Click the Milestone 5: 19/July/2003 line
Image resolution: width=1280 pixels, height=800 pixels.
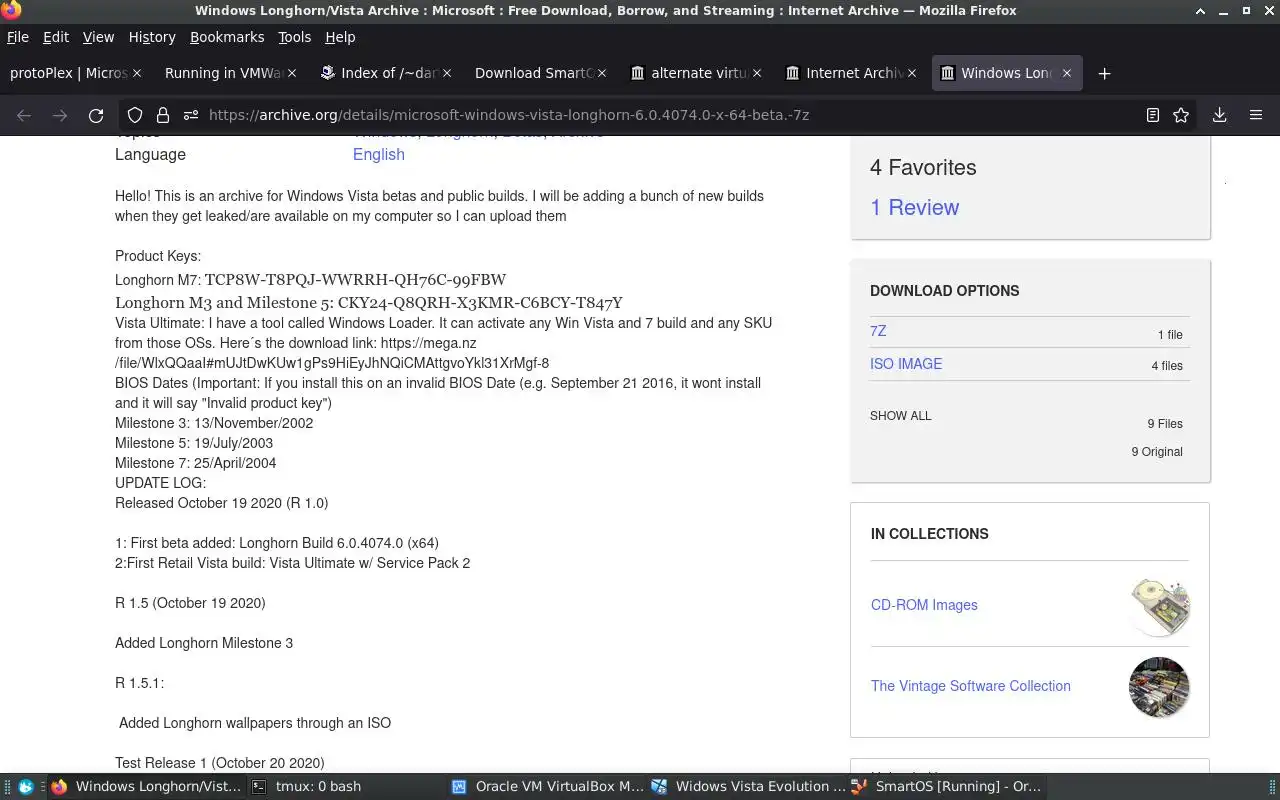point(194,443)
